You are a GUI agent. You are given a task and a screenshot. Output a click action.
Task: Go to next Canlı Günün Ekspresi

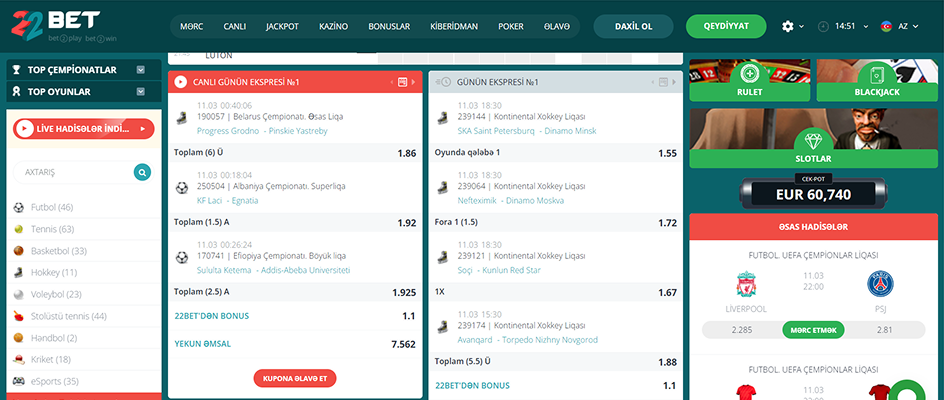point(414,82)
